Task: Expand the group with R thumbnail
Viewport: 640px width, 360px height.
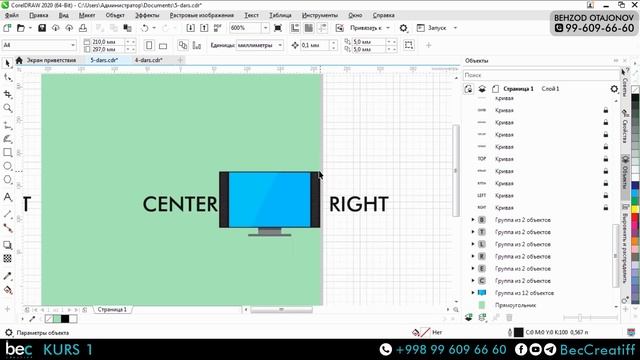Action: click(473, 256)
